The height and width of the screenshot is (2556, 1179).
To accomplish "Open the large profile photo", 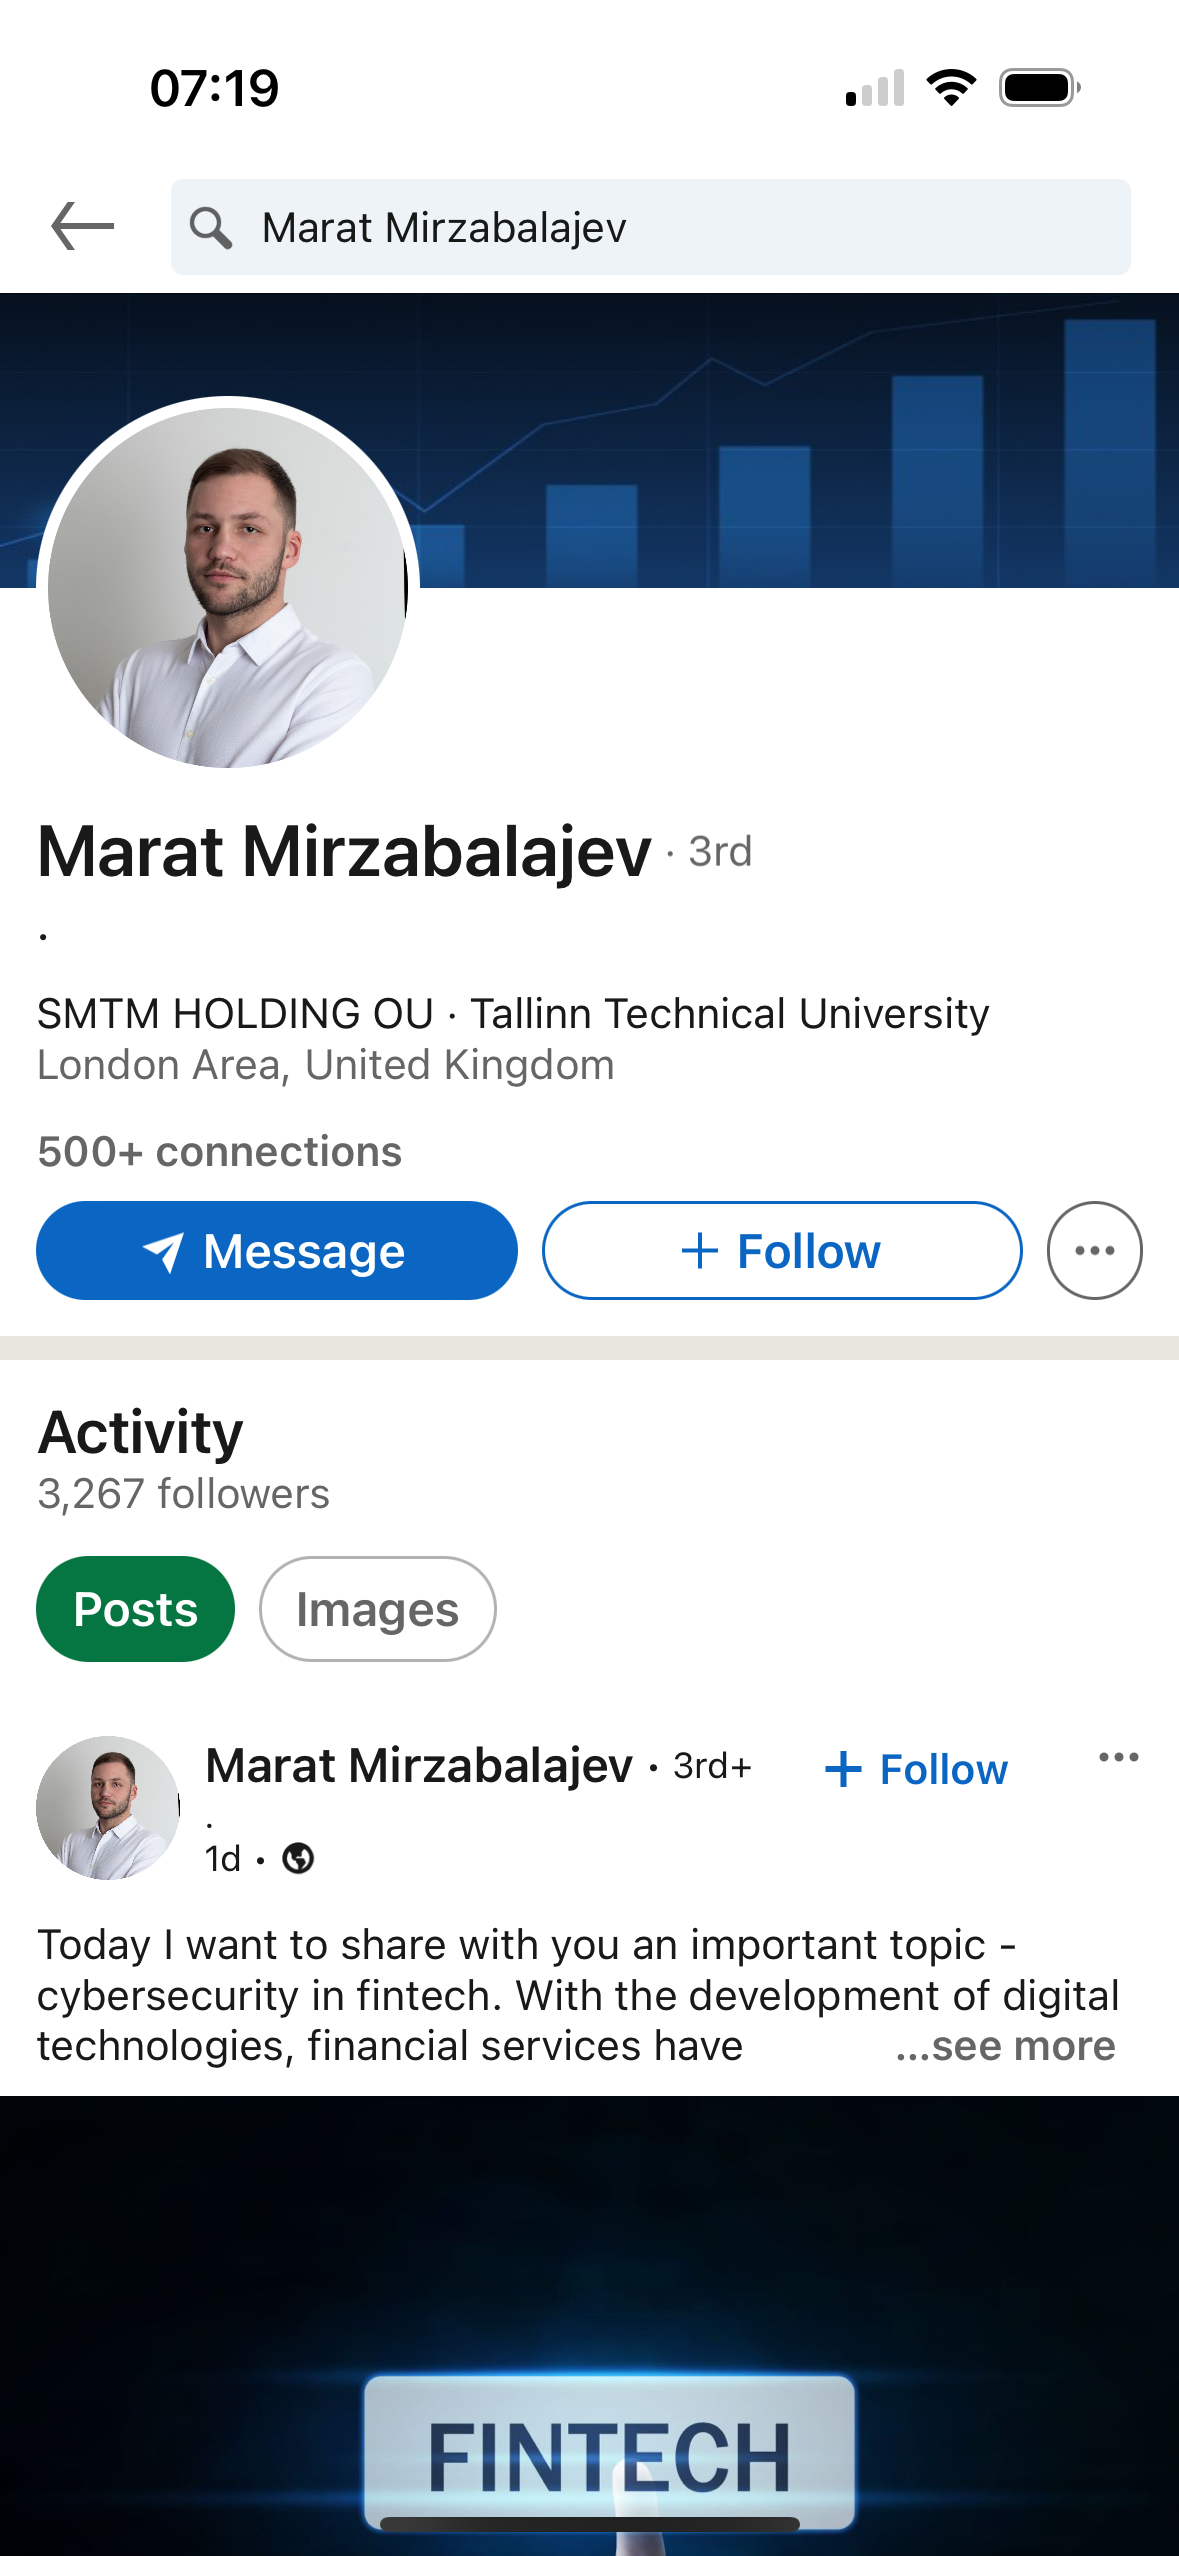I will point(228,587).
